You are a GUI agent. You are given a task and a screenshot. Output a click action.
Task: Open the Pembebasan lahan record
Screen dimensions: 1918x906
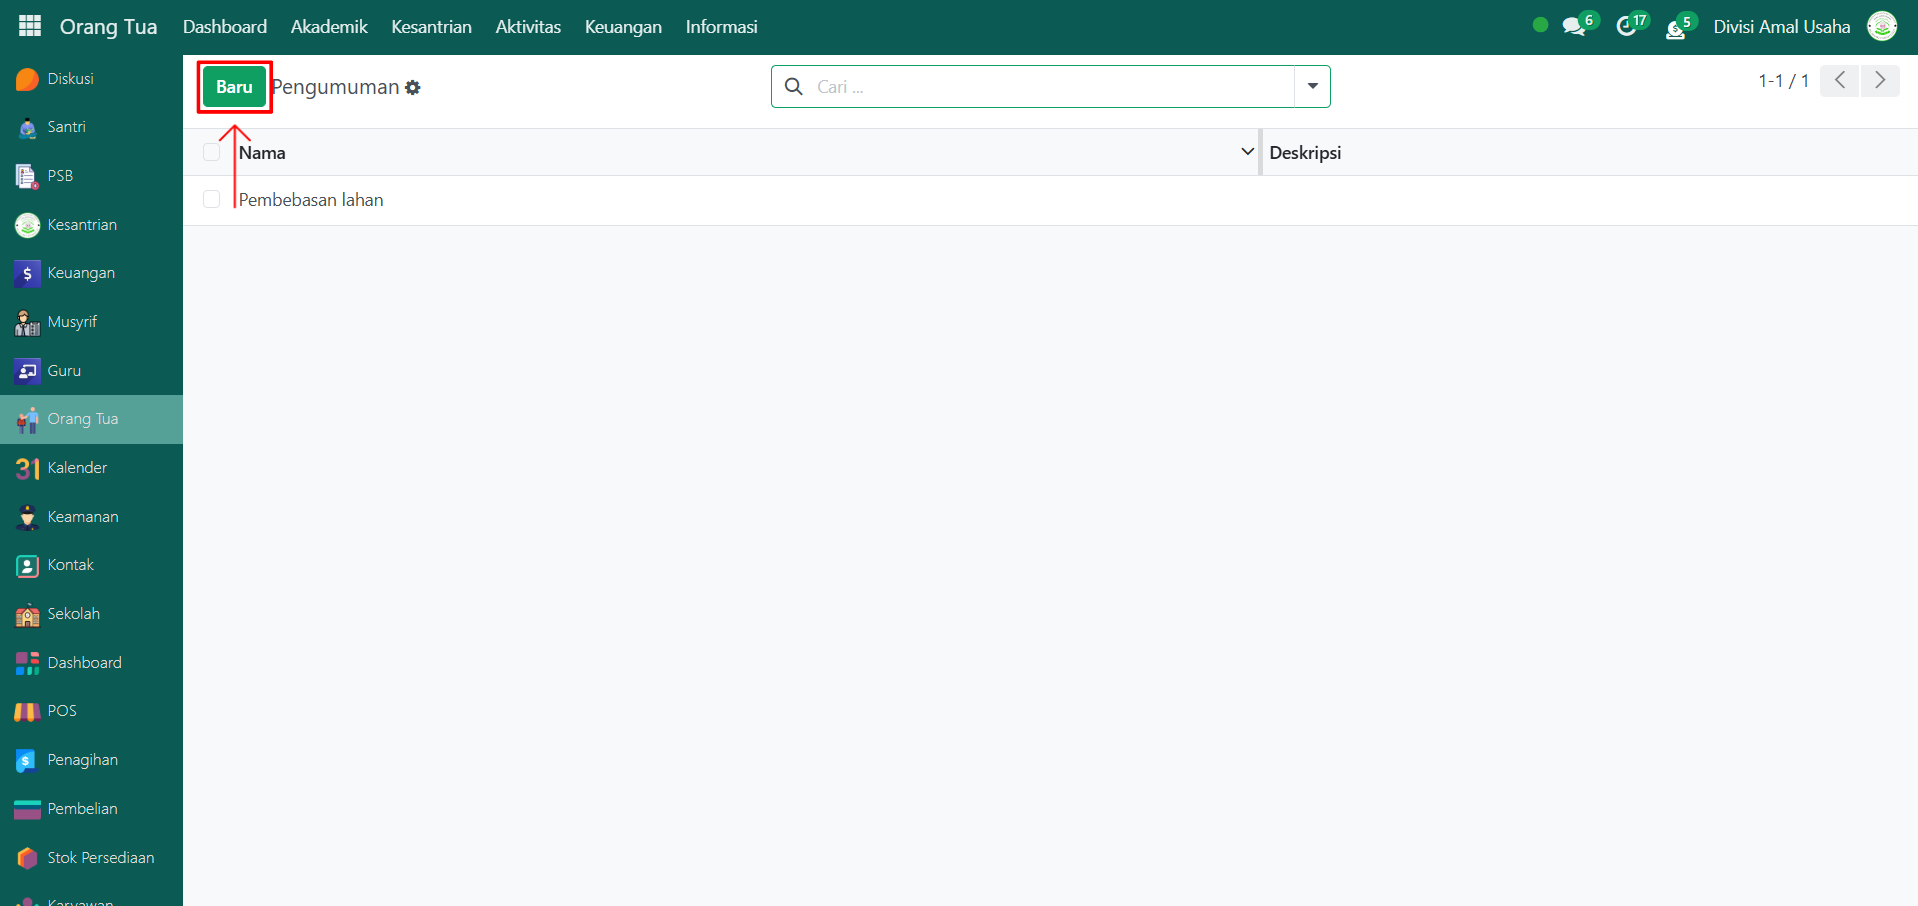coord(311,200)
